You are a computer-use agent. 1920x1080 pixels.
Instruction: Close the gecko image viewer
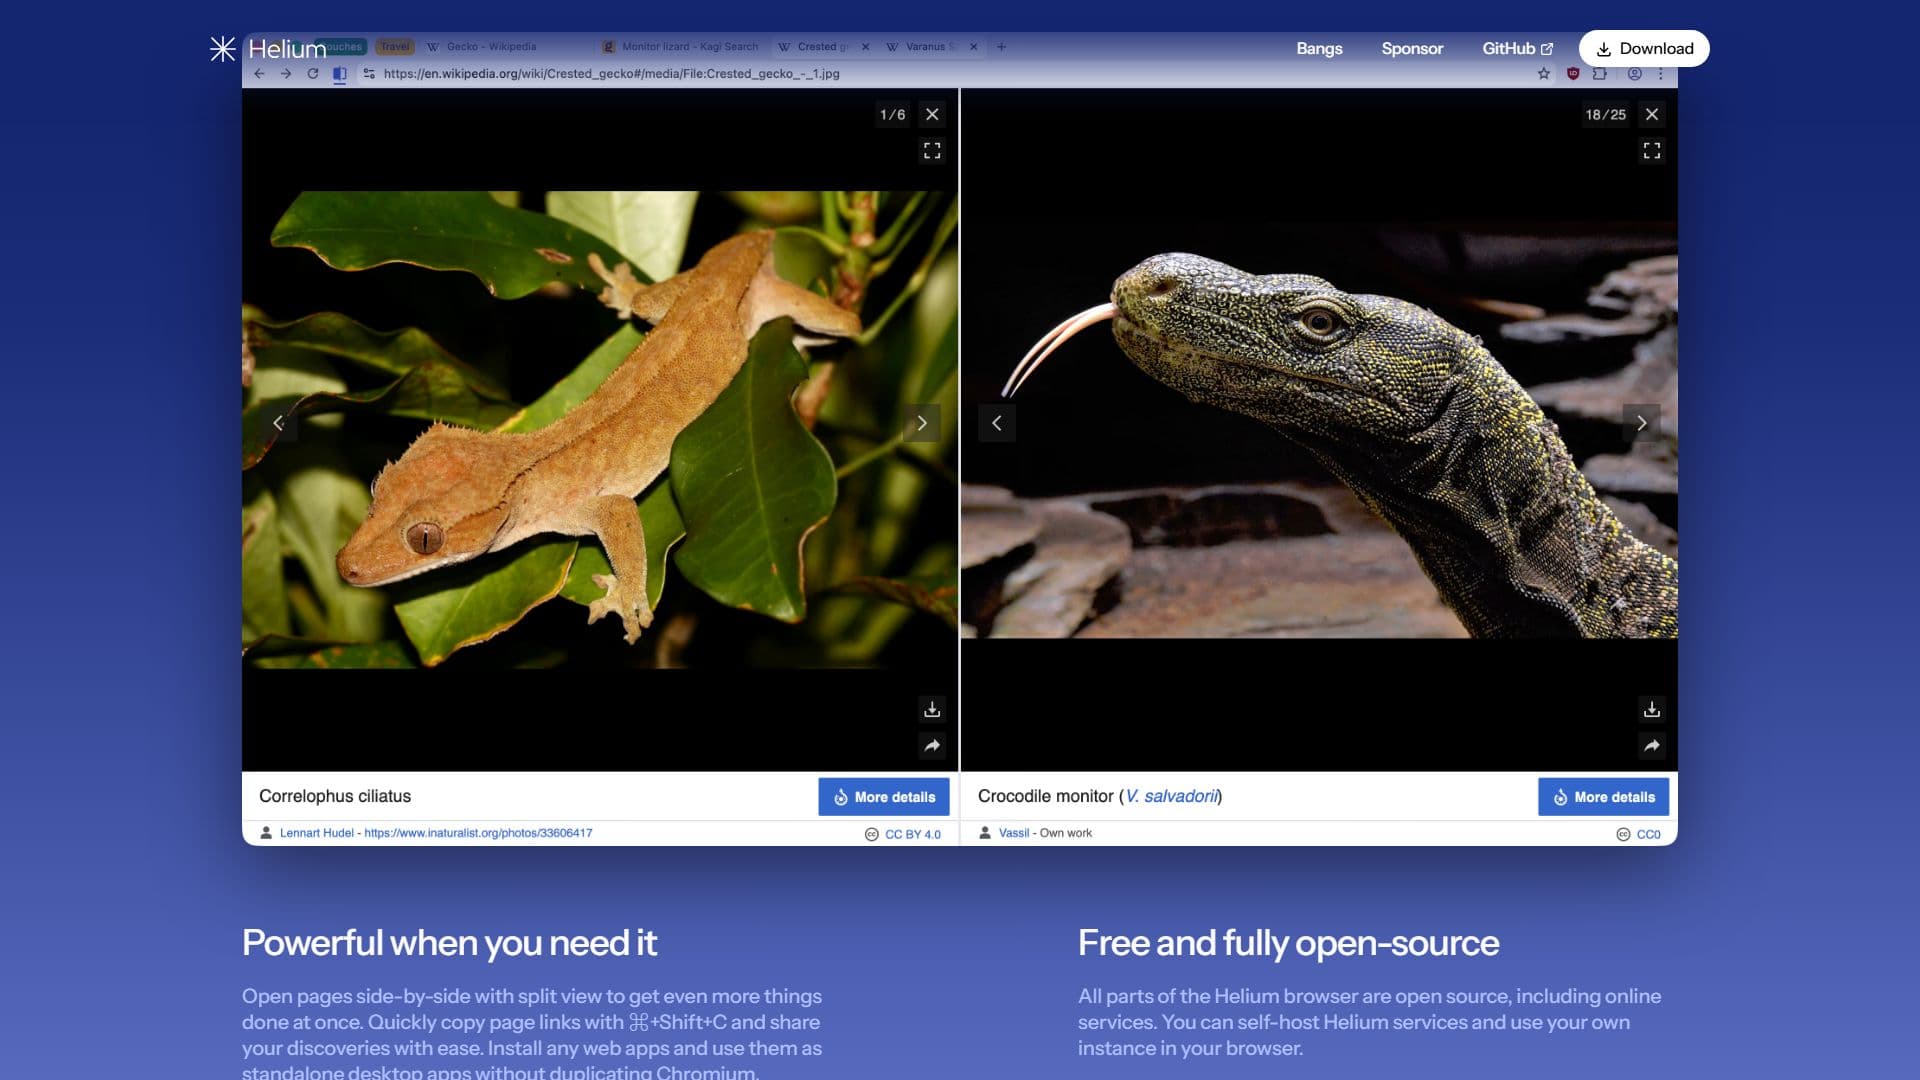pos(932,114)
